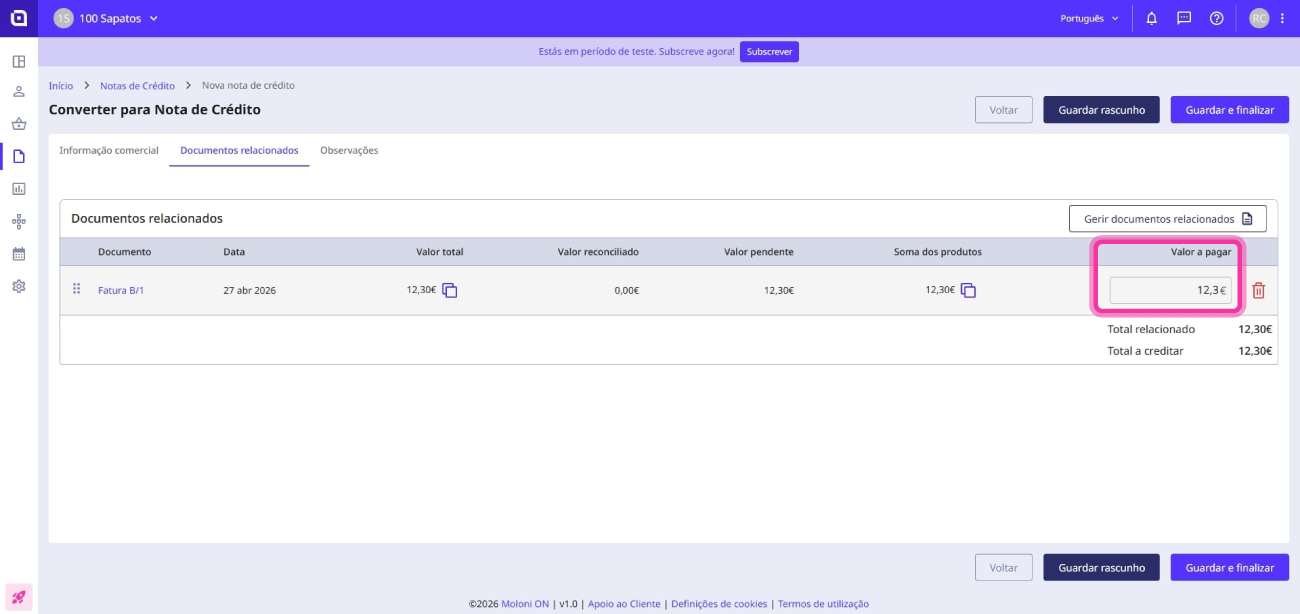The image size is (1300, 614).
Task: Click Gerir documentos relacionados button
Action: click(1168, 218)
